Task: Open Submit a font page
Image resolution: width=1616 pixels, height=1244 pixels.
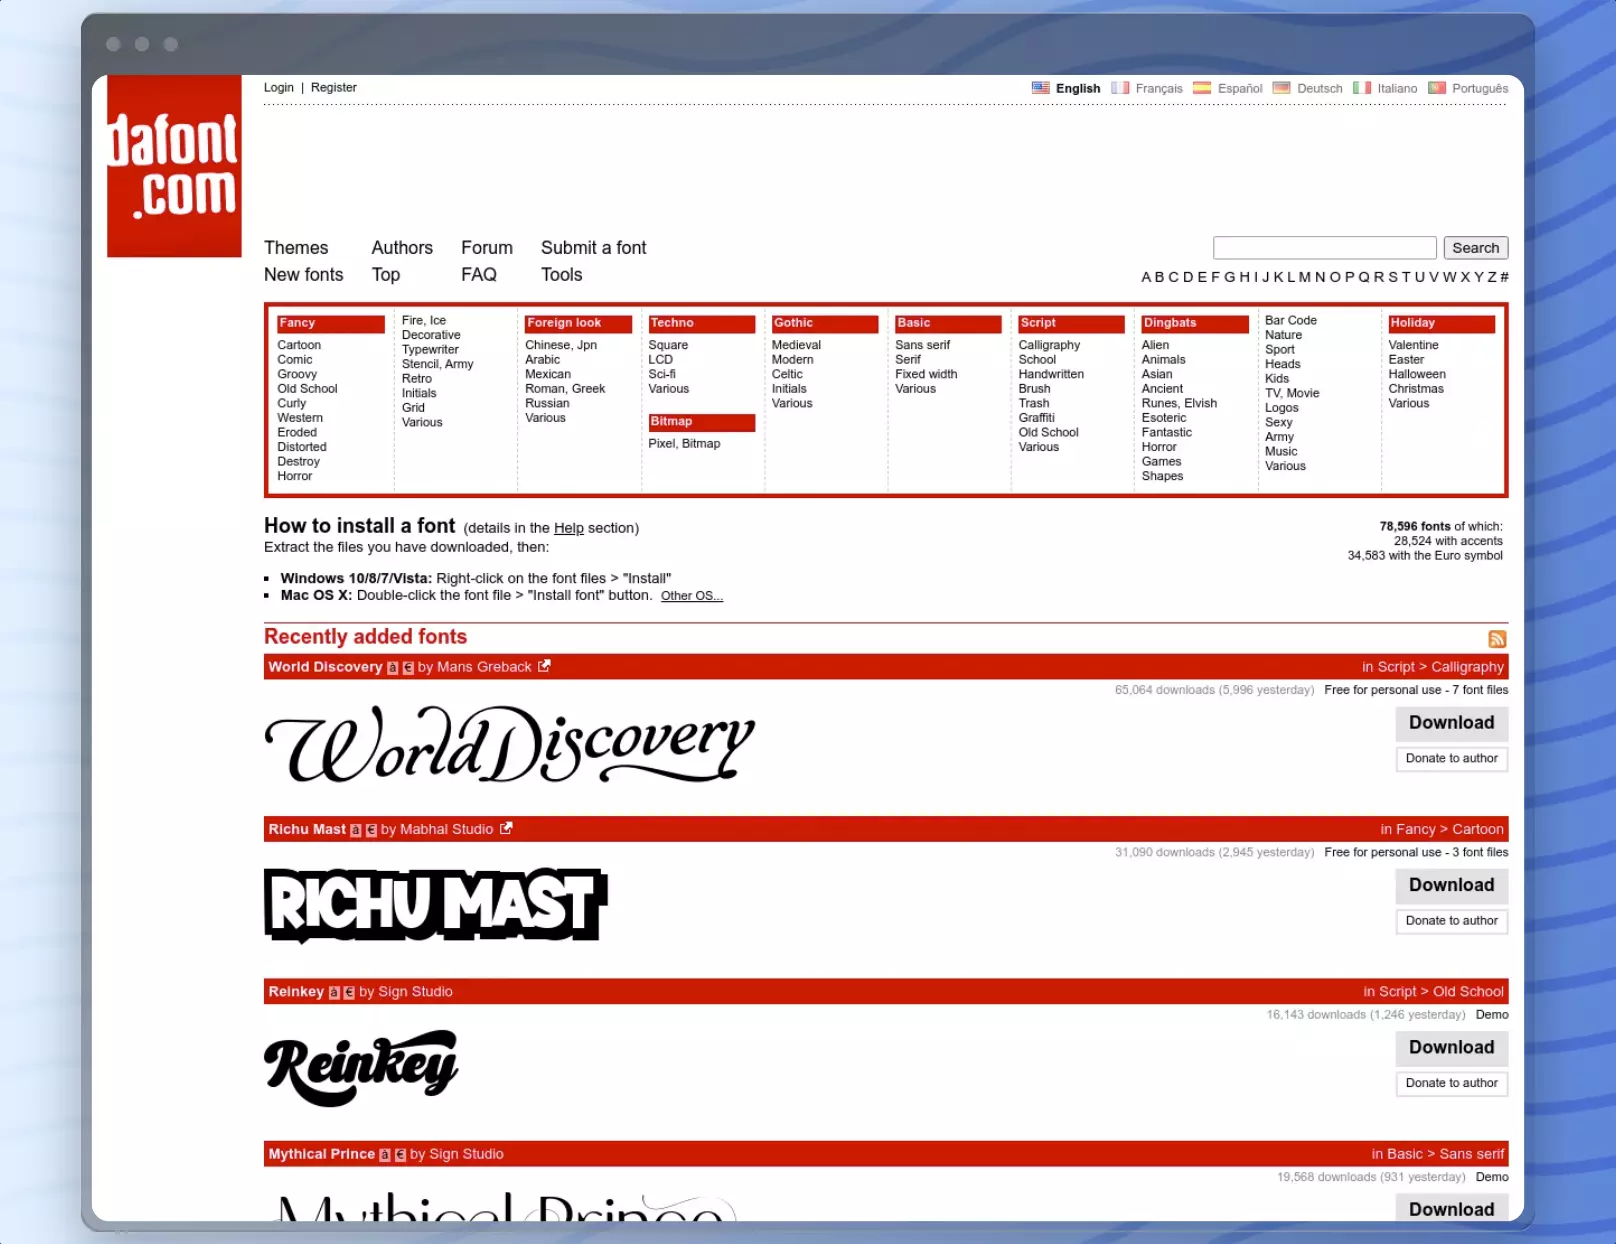Action: tap(593, 248)
